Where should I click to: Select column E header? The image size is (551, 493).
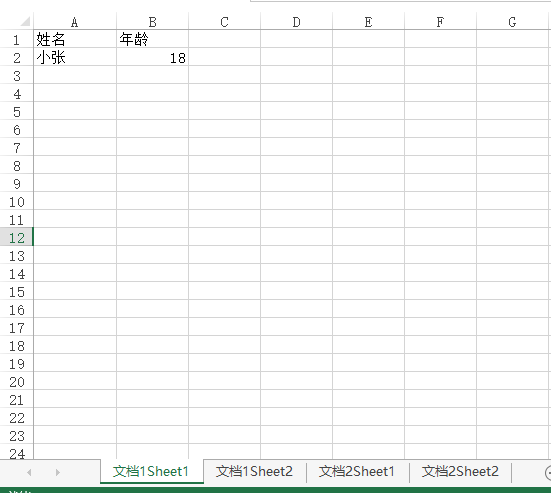tap(369, 22)
